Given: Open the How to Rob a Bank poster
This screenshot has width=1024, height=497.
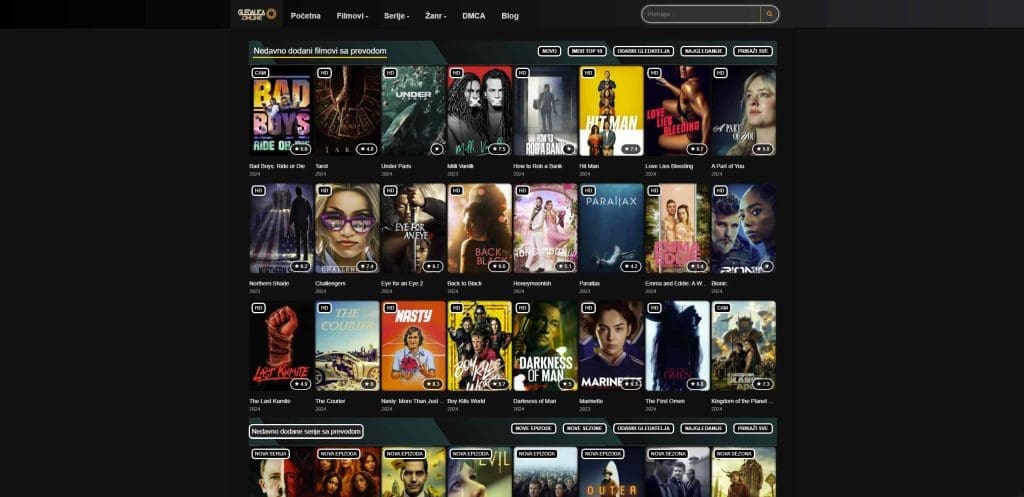Looking at the screenshot, I should coord(545,110).
